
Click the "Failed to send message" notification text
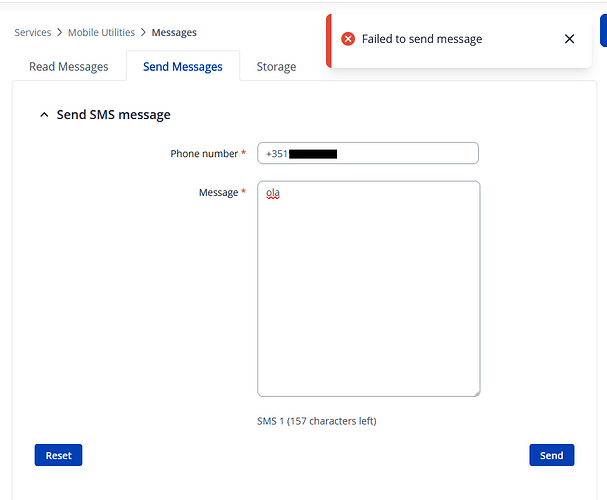422,39
